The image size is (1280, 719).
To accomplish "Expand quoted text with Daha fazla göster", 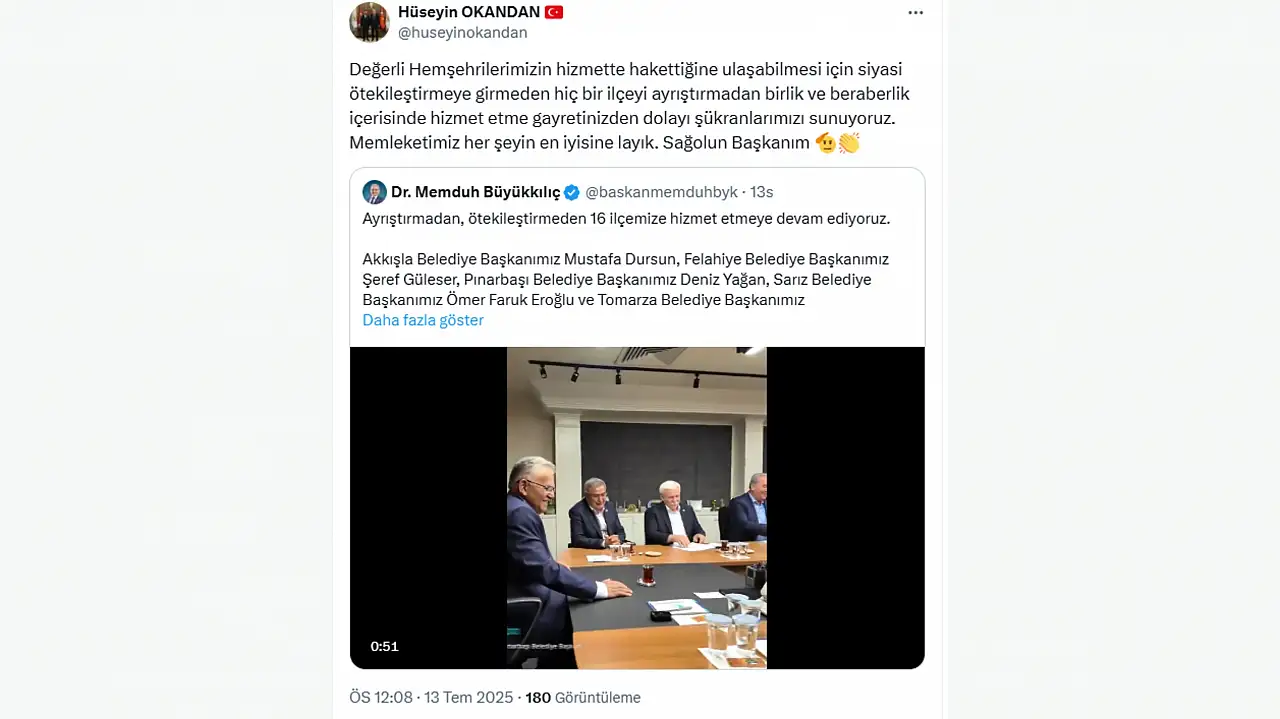I will click(423, 320).
